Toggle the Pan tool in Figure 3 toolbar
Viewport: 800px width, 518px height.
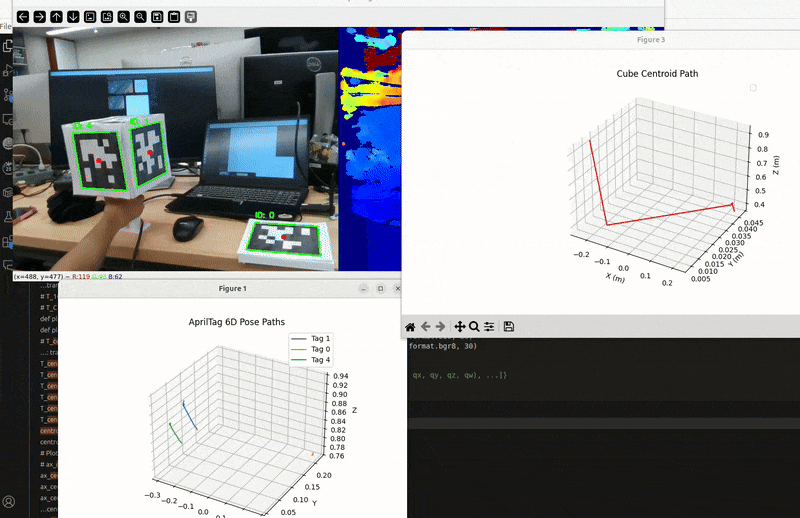tap(460, 326)
